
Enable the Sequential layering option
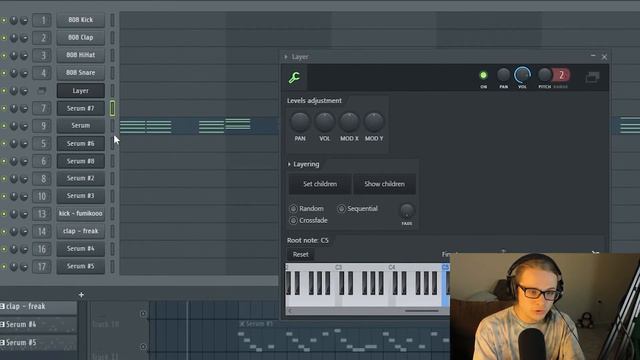pyautogui.click(x=341, y=209)
